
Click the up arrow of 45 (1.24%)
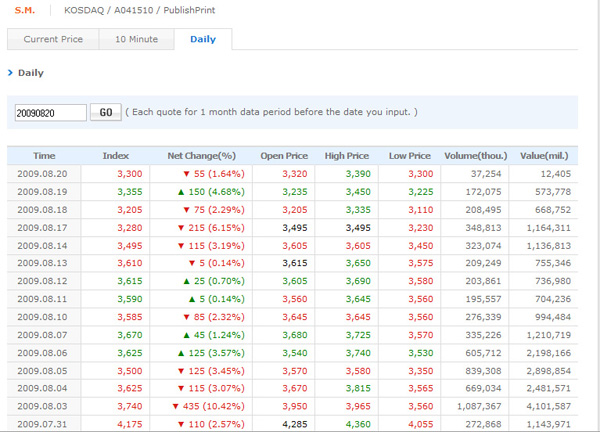[186, 335]
